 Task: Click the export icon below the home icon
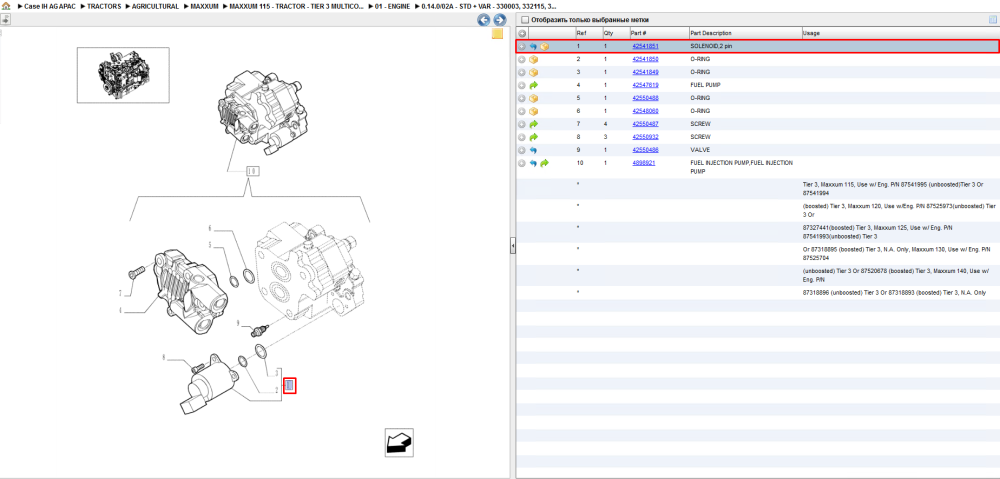pyautogui.click(x=6, y=20)
